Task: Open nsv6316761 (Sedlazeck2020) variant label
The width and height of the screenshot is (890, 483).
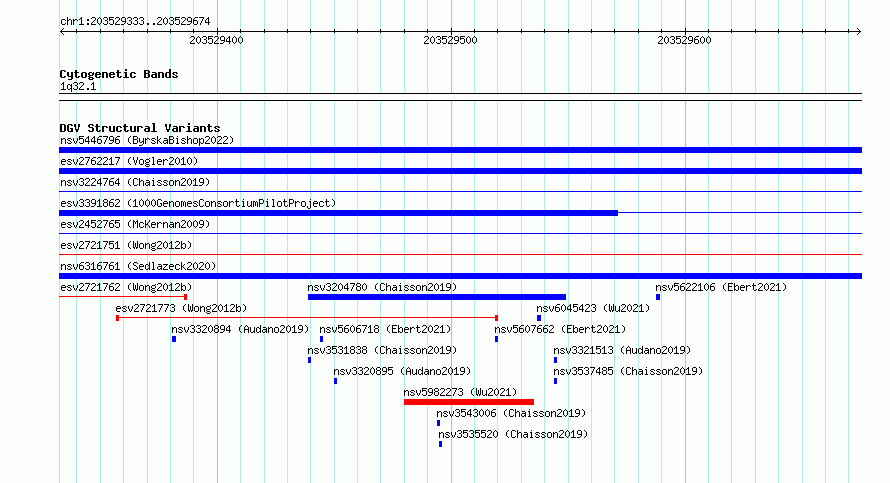Action: point(138,266)
